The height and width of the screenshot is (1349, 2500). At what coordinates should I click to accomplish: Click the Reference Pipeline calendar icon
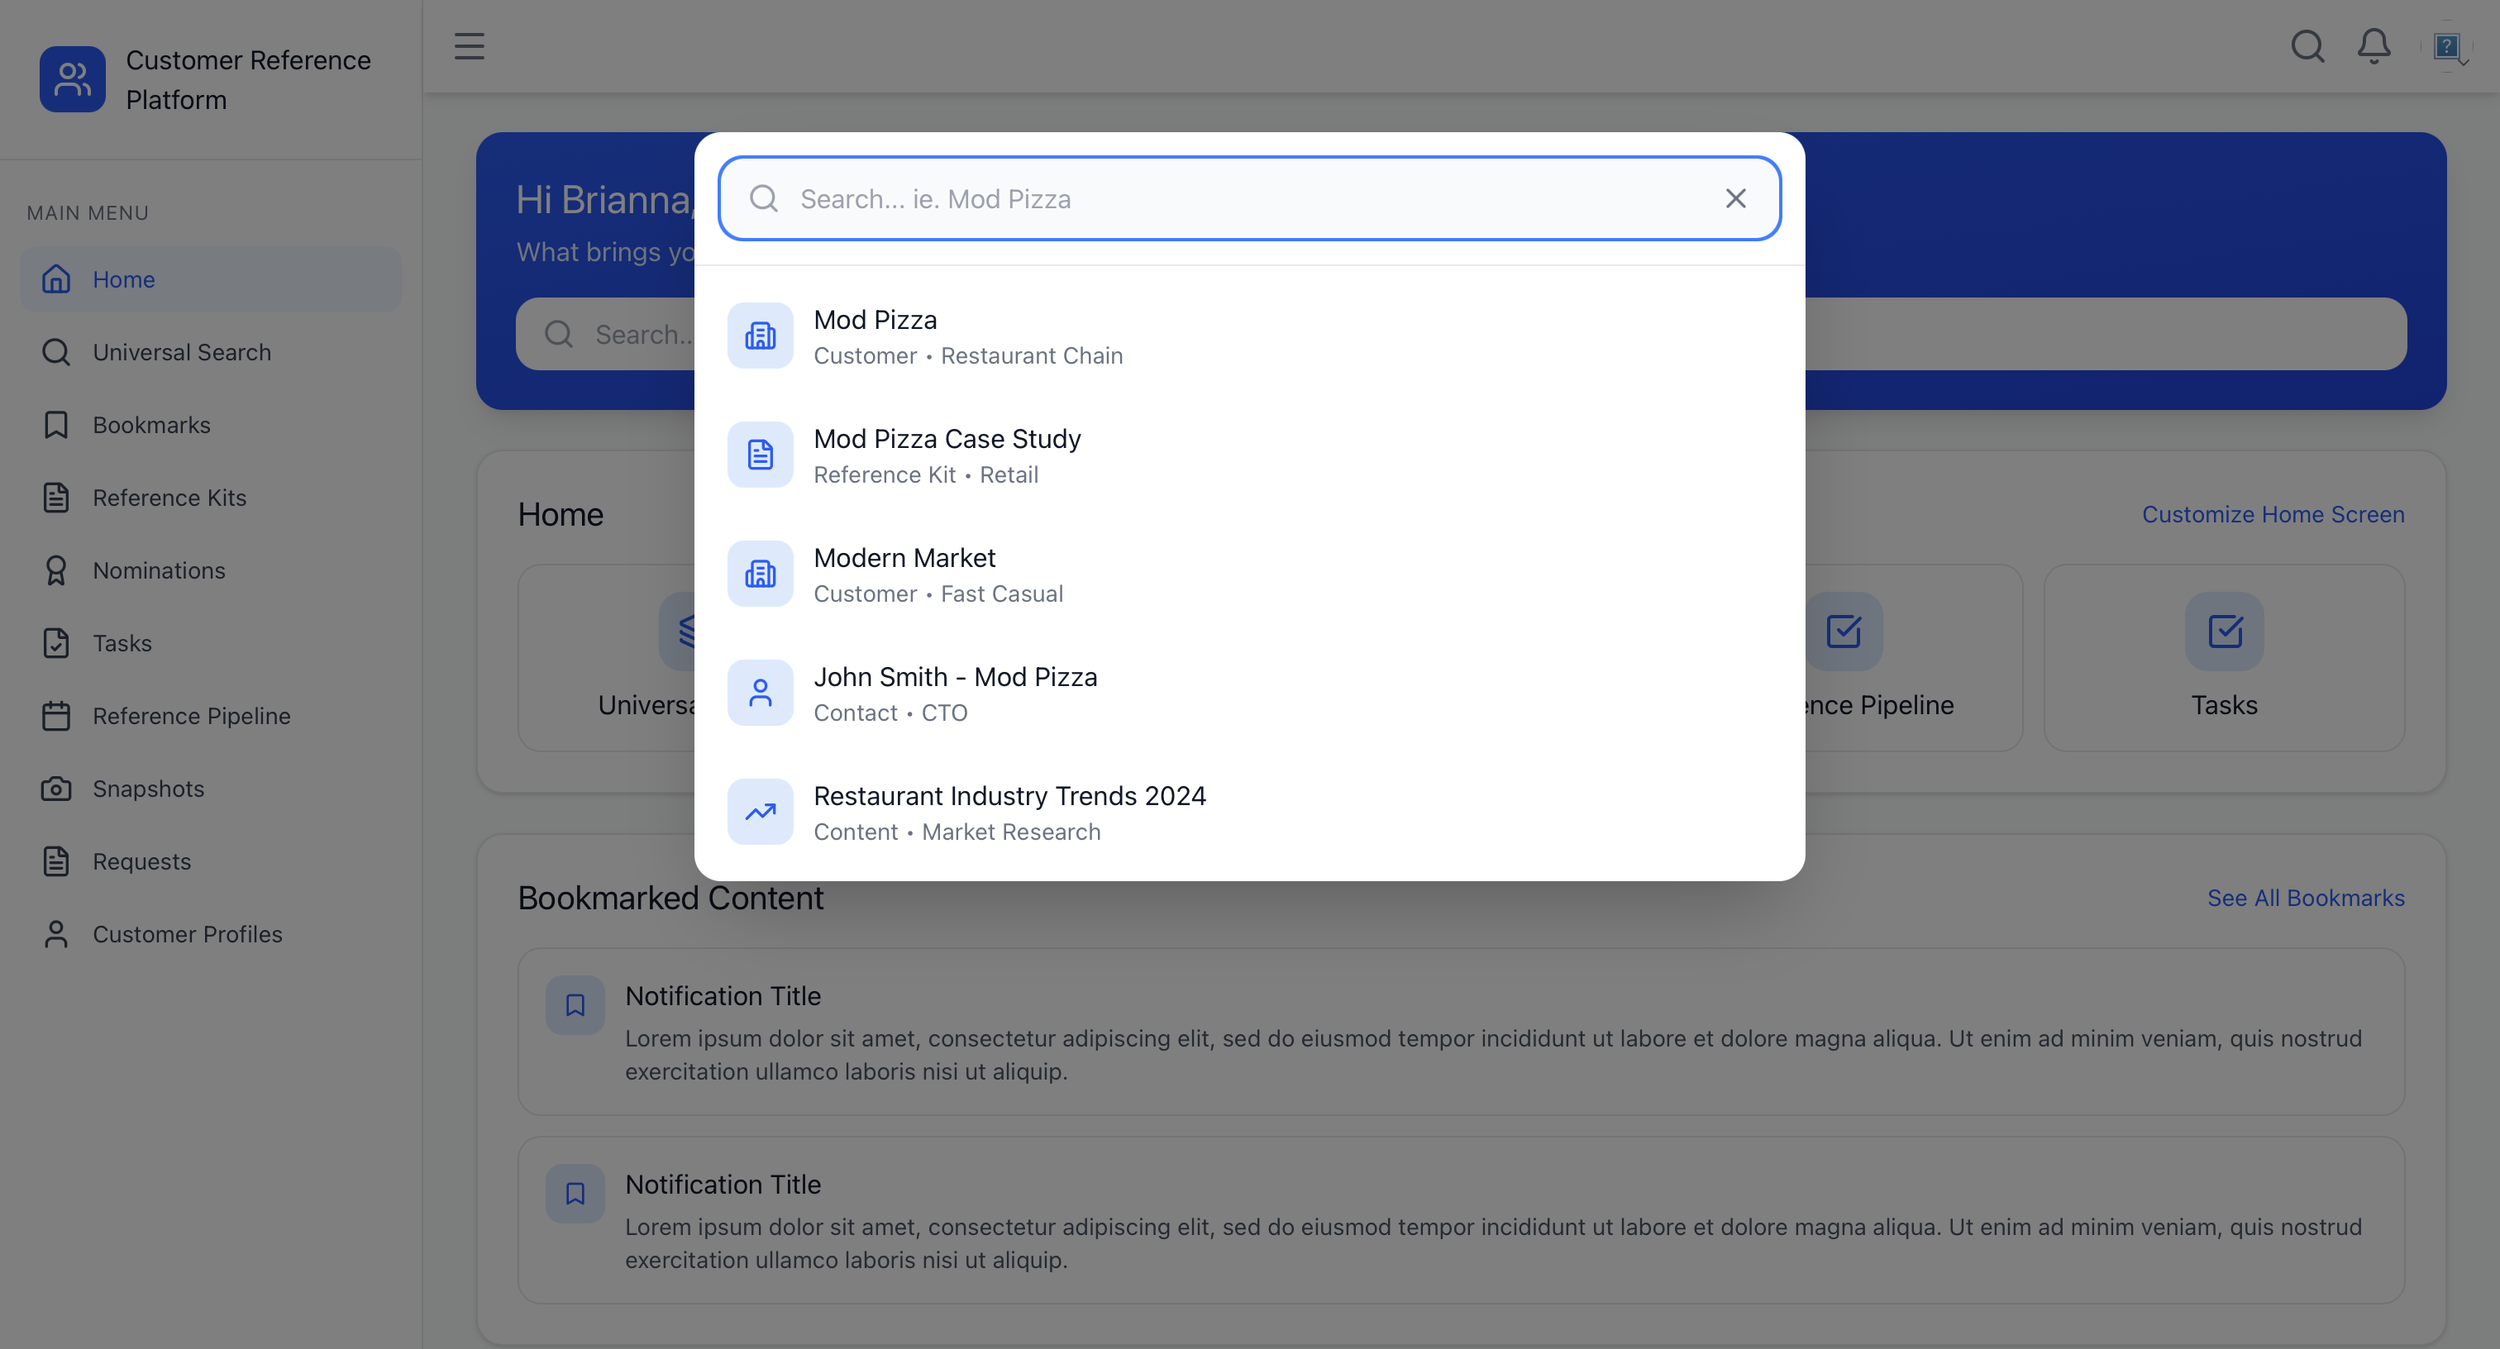(56, 716)
